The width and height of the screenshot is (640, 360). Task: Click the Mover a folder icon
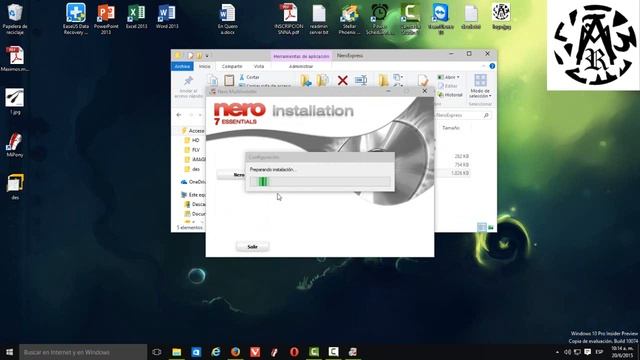tap(306, 80)
